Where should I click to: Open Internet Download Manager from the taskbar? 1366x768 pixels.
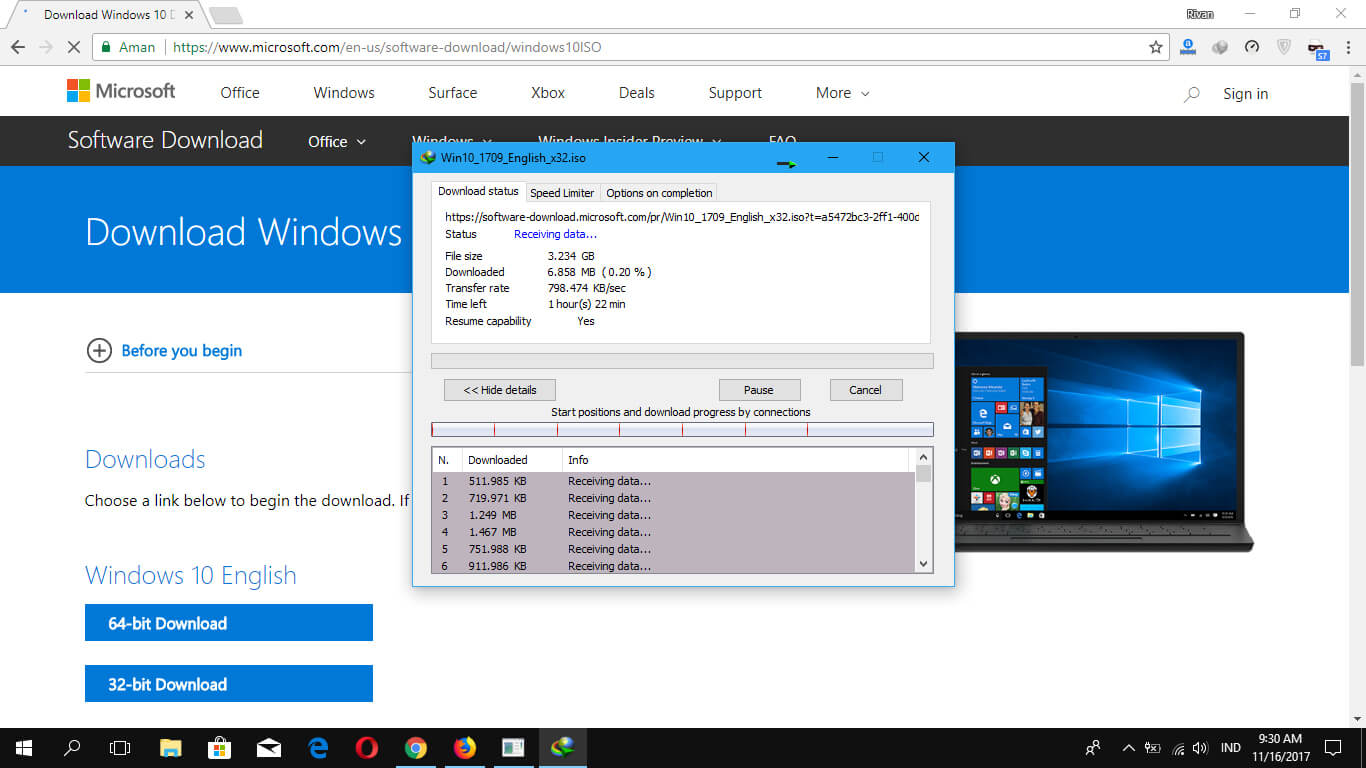pos(563,747)
